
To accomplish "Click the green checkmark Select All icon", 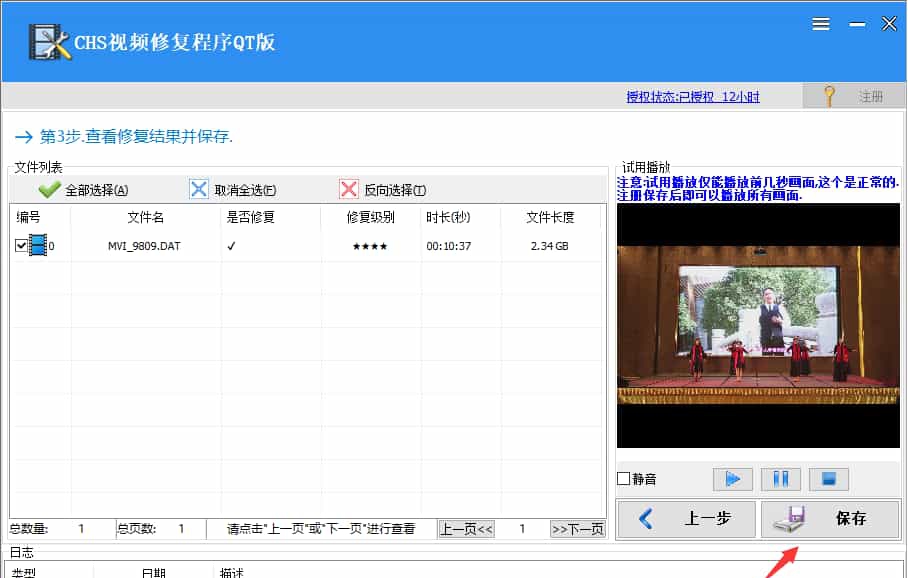I will pos(50,190).
